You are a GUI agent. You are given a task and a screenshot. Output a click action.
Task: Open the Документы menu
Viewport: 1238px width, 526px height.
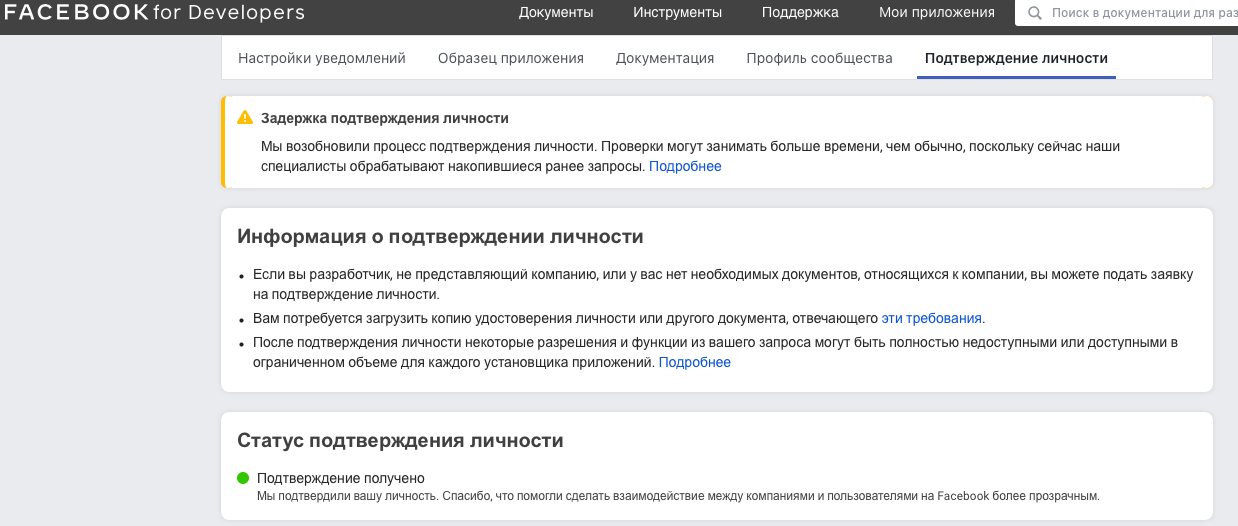point(556,13)
